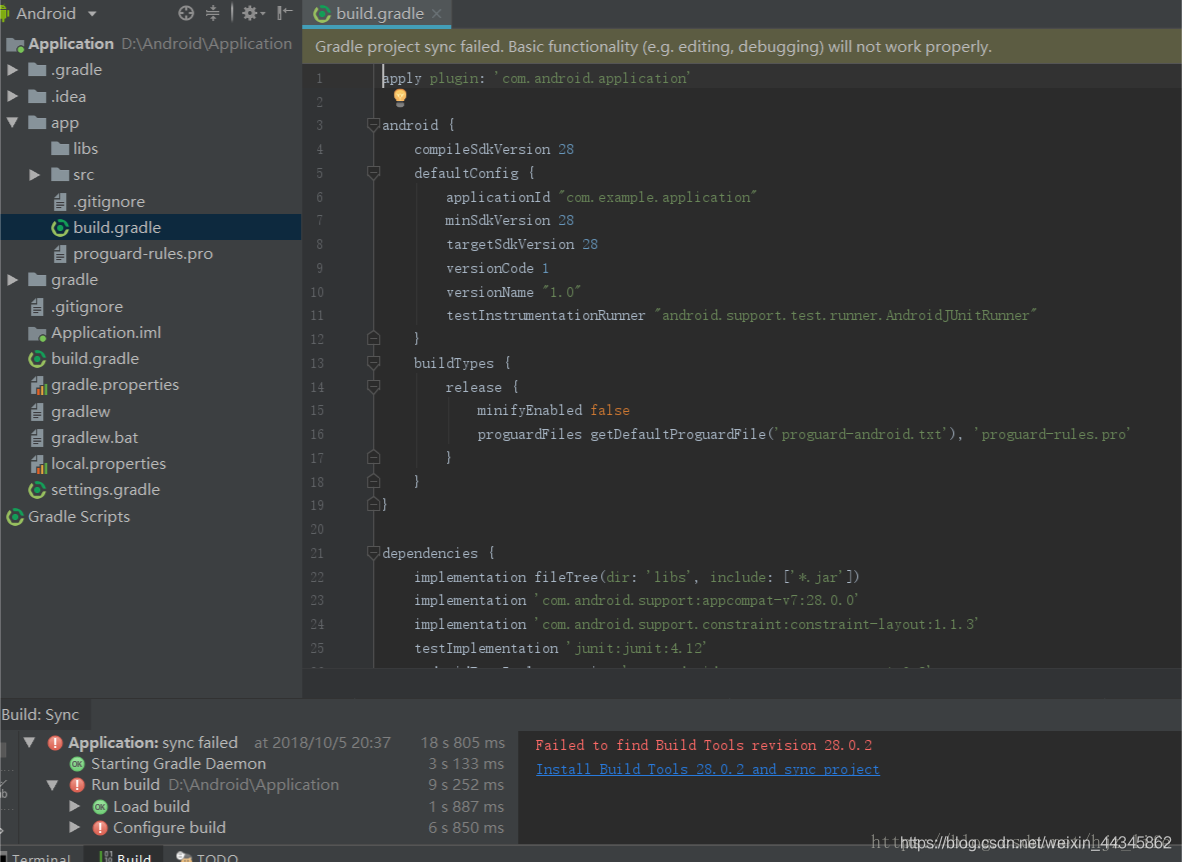This screenshot has width=1182, height=862.
Task: Open the Build tool window tab
Action: 126,857
